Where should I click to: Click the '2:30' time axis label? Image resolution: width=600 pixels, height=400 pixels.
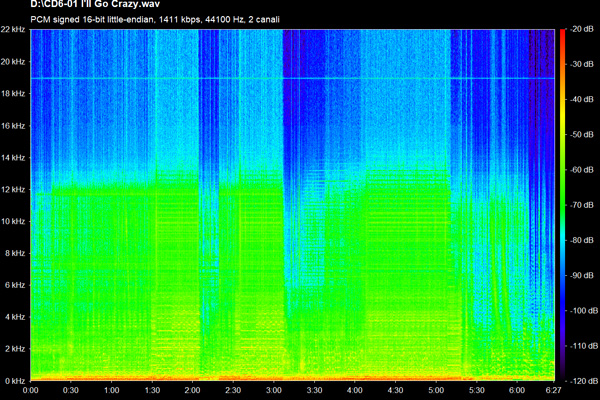pyautogui.click(x=233, y=390)
